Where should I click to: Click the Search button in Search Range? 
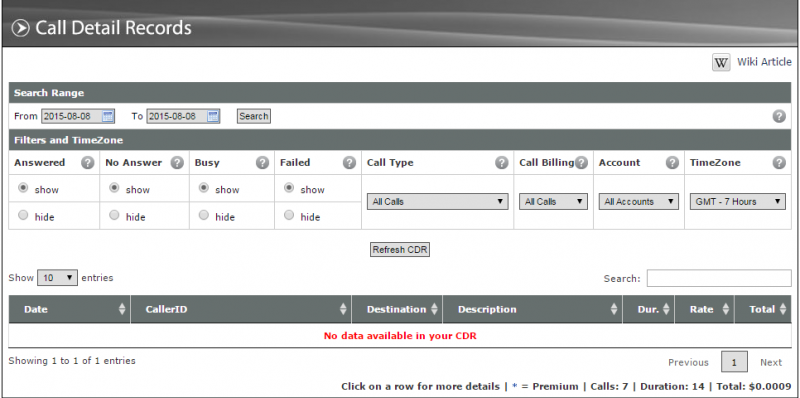(x=254, y=116)
